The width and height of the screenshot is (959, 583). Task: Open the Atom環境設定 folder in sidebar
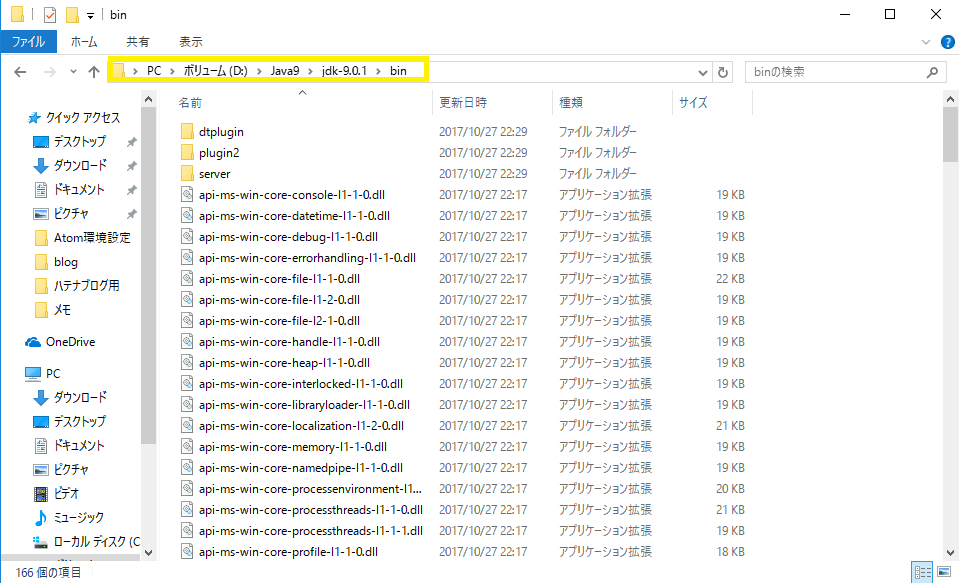[x=92, y=238]
